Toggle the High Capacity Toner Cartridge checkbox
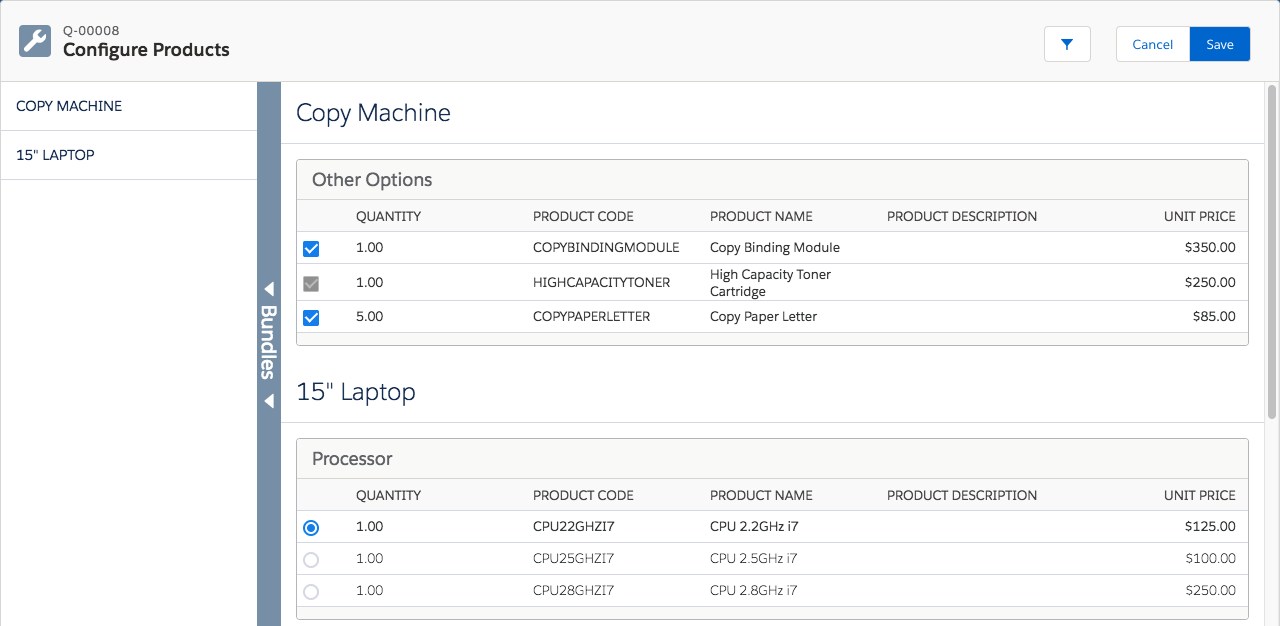This screenshot has height=626, width=1280. tap(311, 283)
